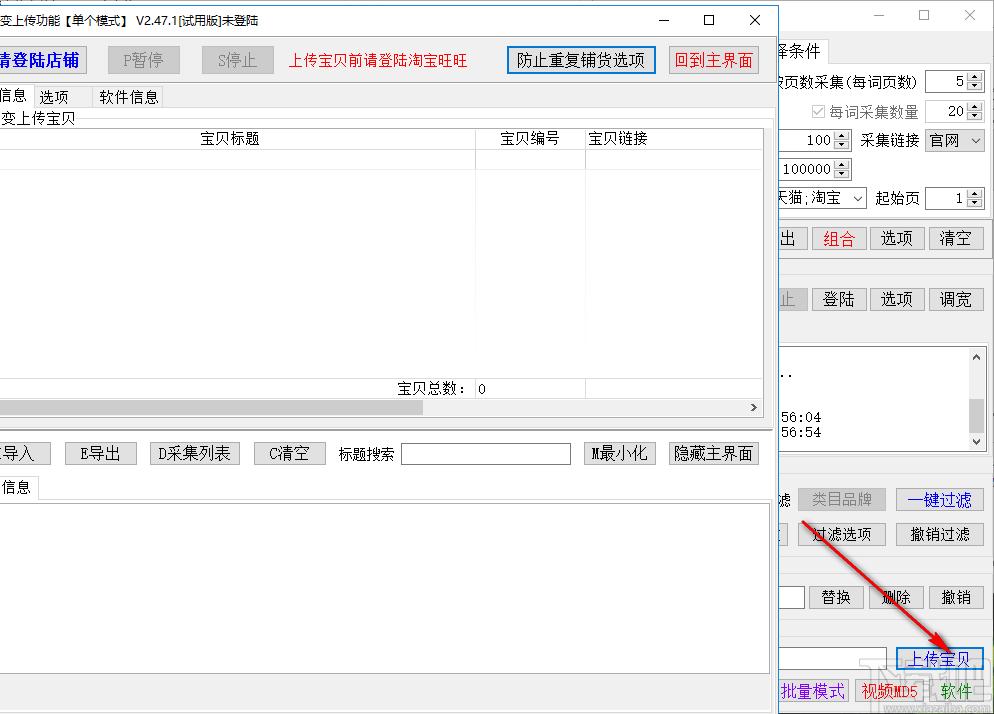Image resolution: width=994 pixels, height=714 pixels.
Task: Switch to the 软件信息 tab
Action: coord(129,97)
